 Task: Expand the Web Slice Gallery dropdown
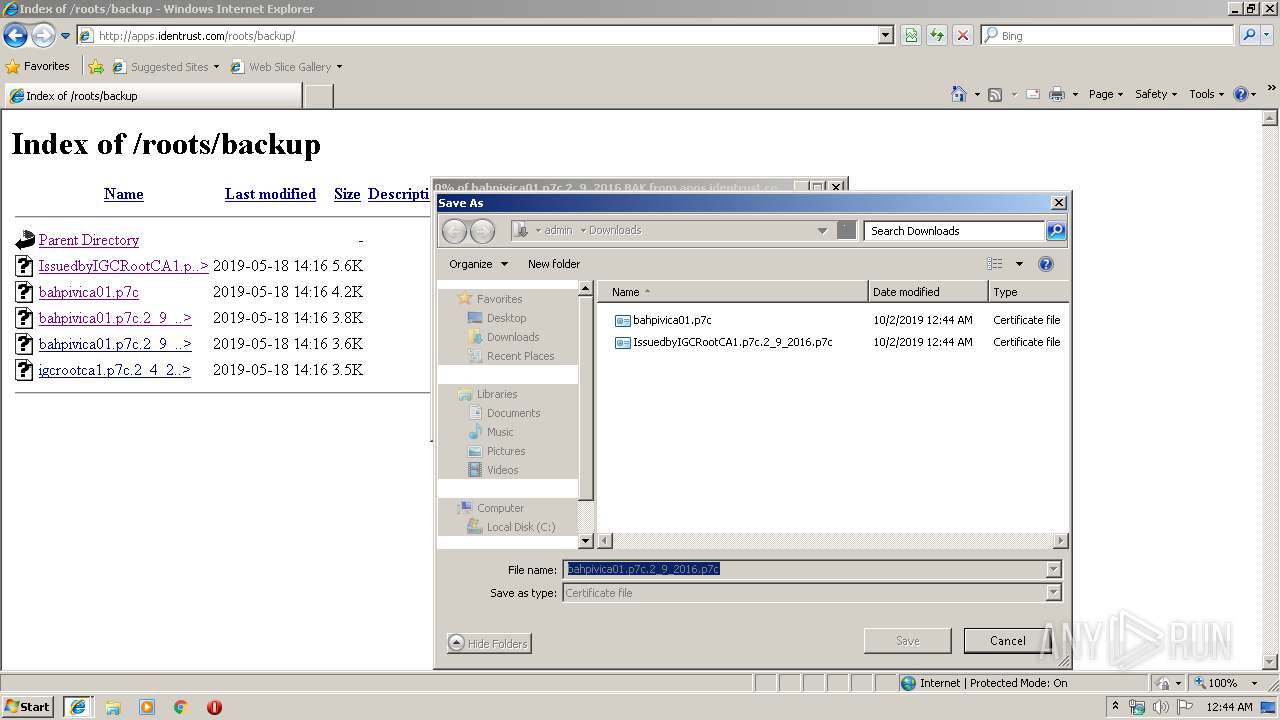point(339,67)
